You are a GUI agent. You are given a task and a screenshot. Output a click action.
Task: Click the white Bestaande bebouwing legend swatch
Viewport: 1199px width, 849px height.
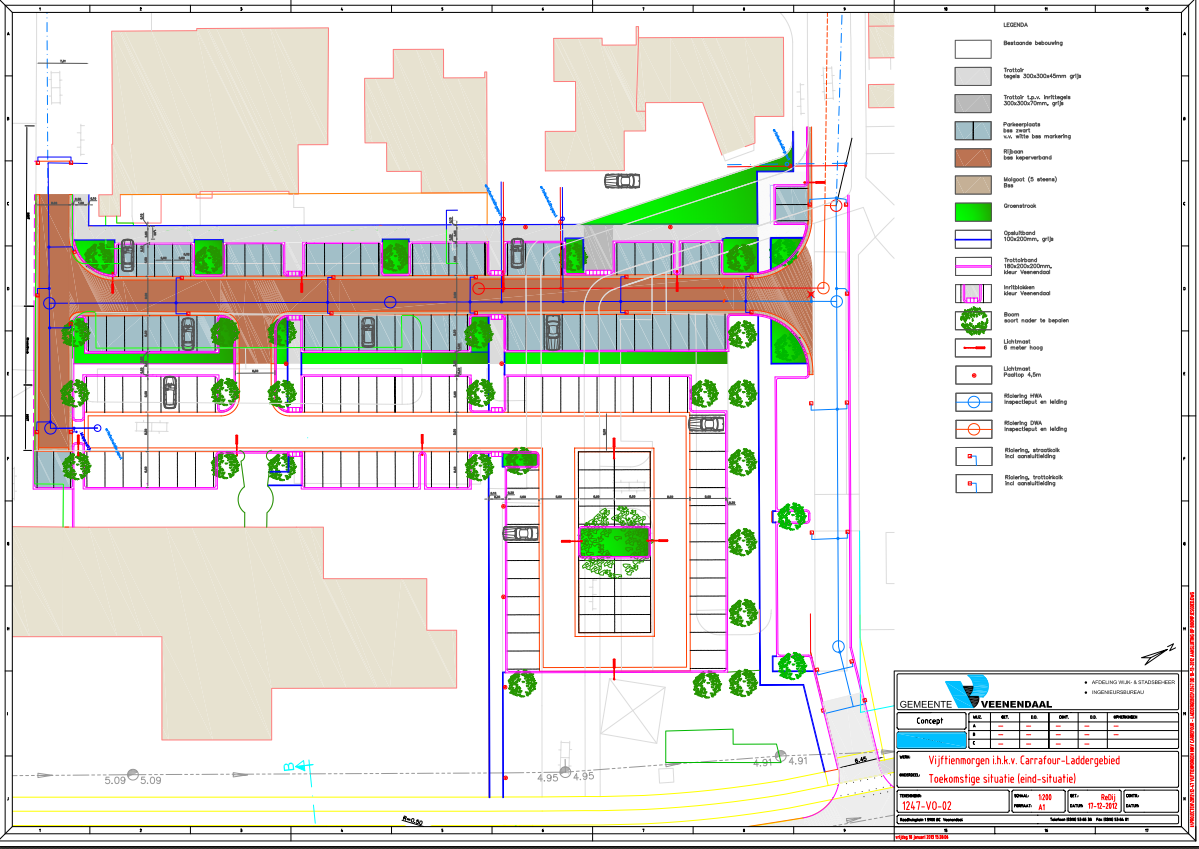tap(973, 48)
